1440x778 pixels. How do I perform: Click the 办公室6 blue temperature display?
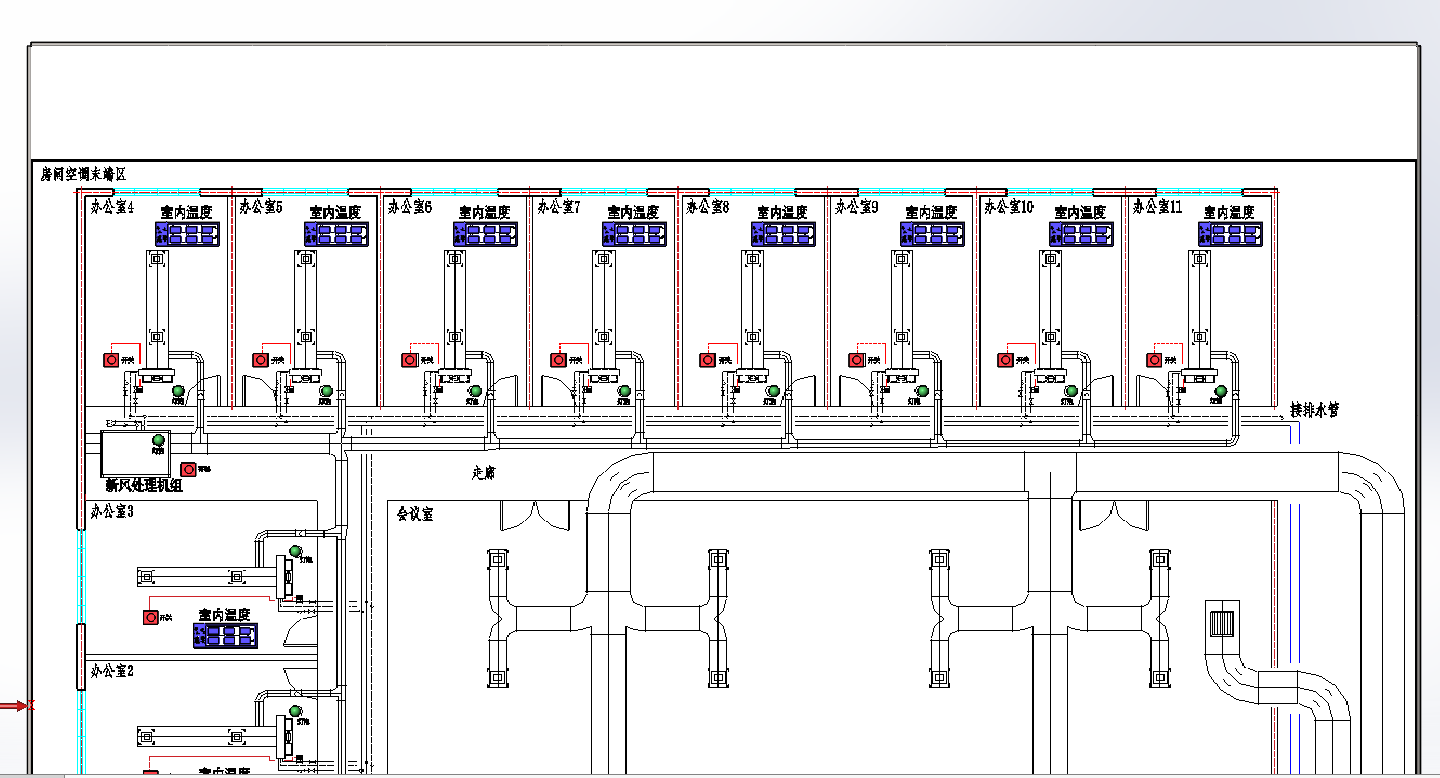486,234
